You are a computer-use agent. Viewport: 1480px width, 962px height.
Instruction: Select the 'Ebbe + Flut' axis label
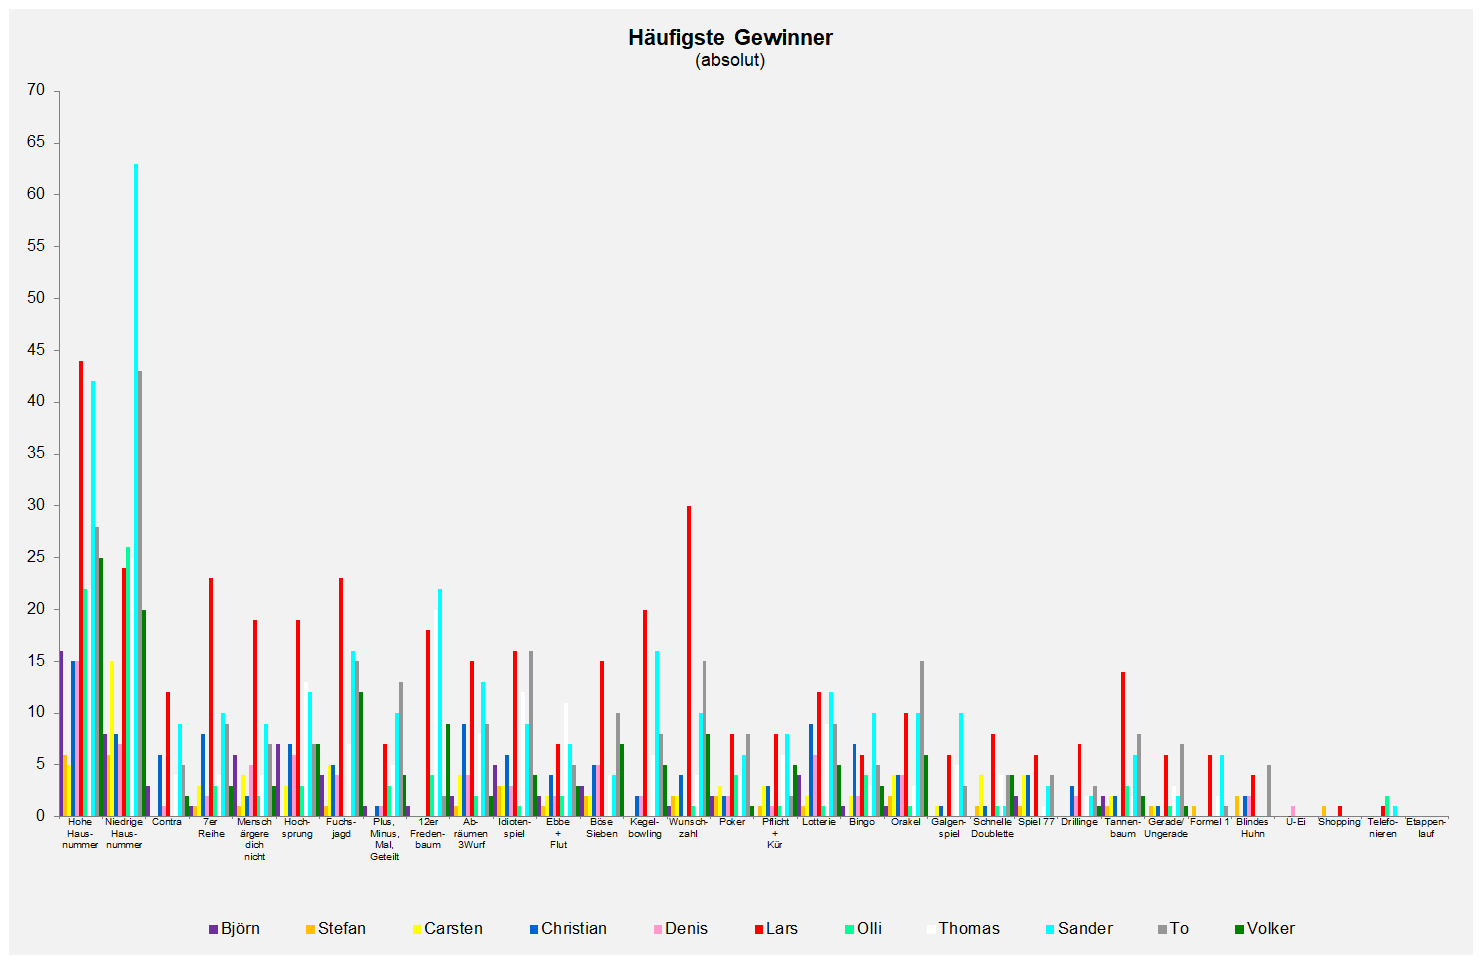point(558,833)
